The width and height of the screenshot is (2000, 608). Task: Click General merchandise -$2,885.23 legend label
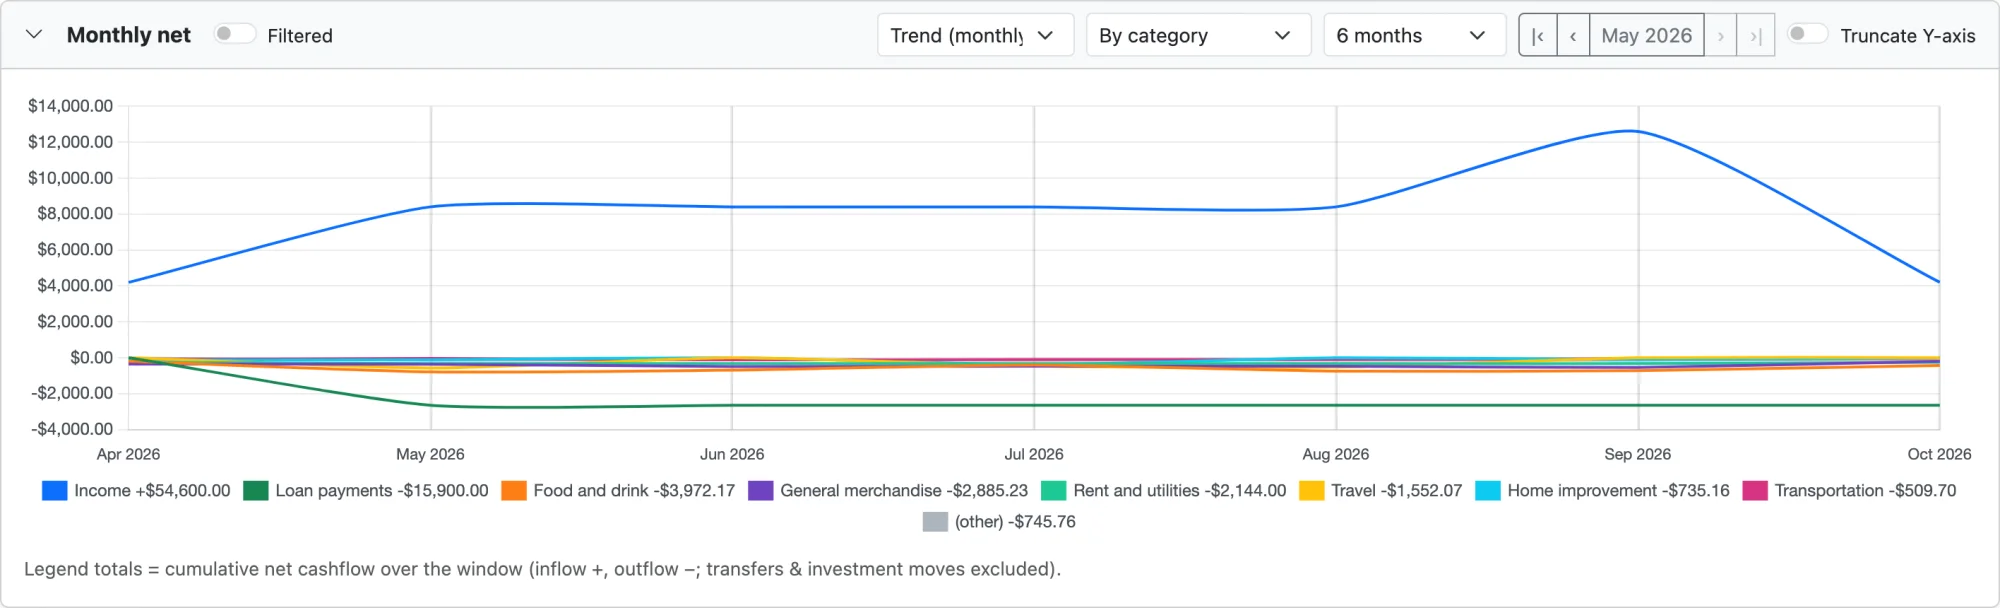(904, 491)
